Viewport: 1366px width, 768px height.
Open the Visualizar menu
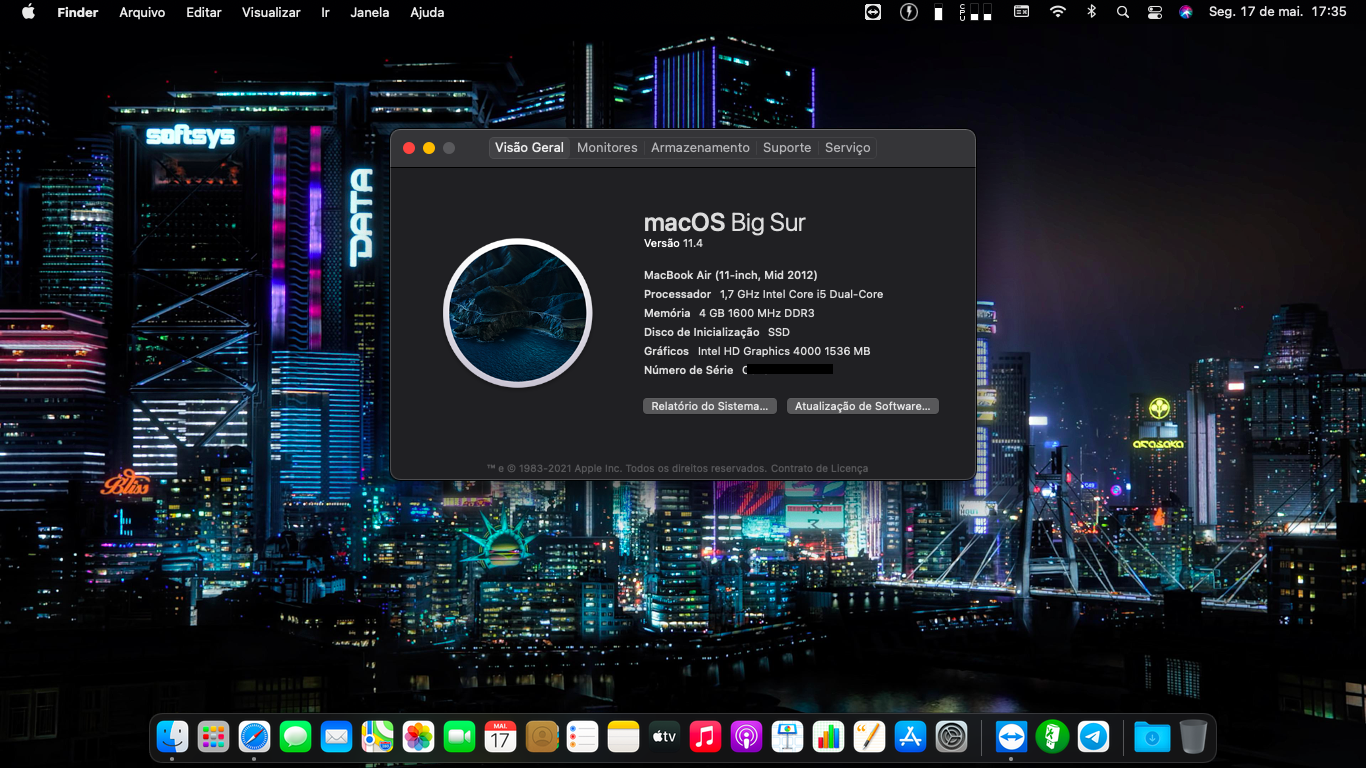[x=271, y=12]
